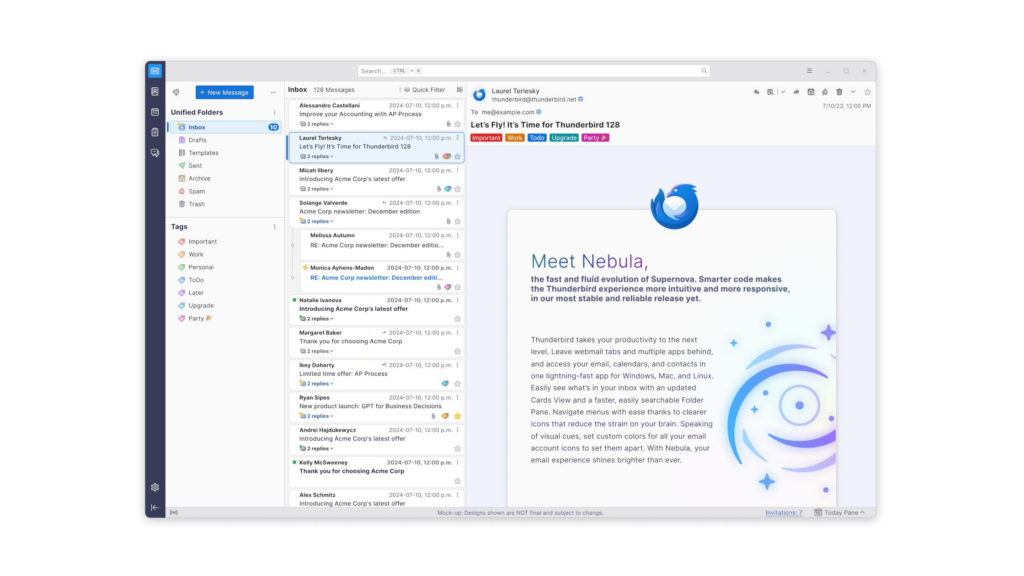Switch to the Calendar space

(155, 112)
